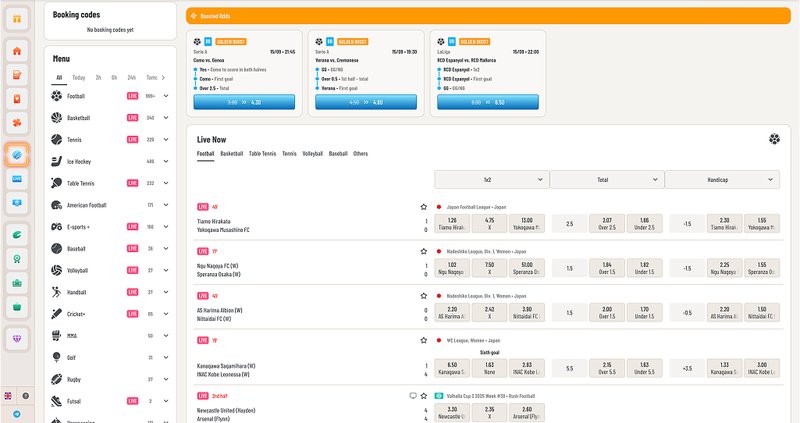
Task: Click the MMA glove icon
Action: [57, 336]
